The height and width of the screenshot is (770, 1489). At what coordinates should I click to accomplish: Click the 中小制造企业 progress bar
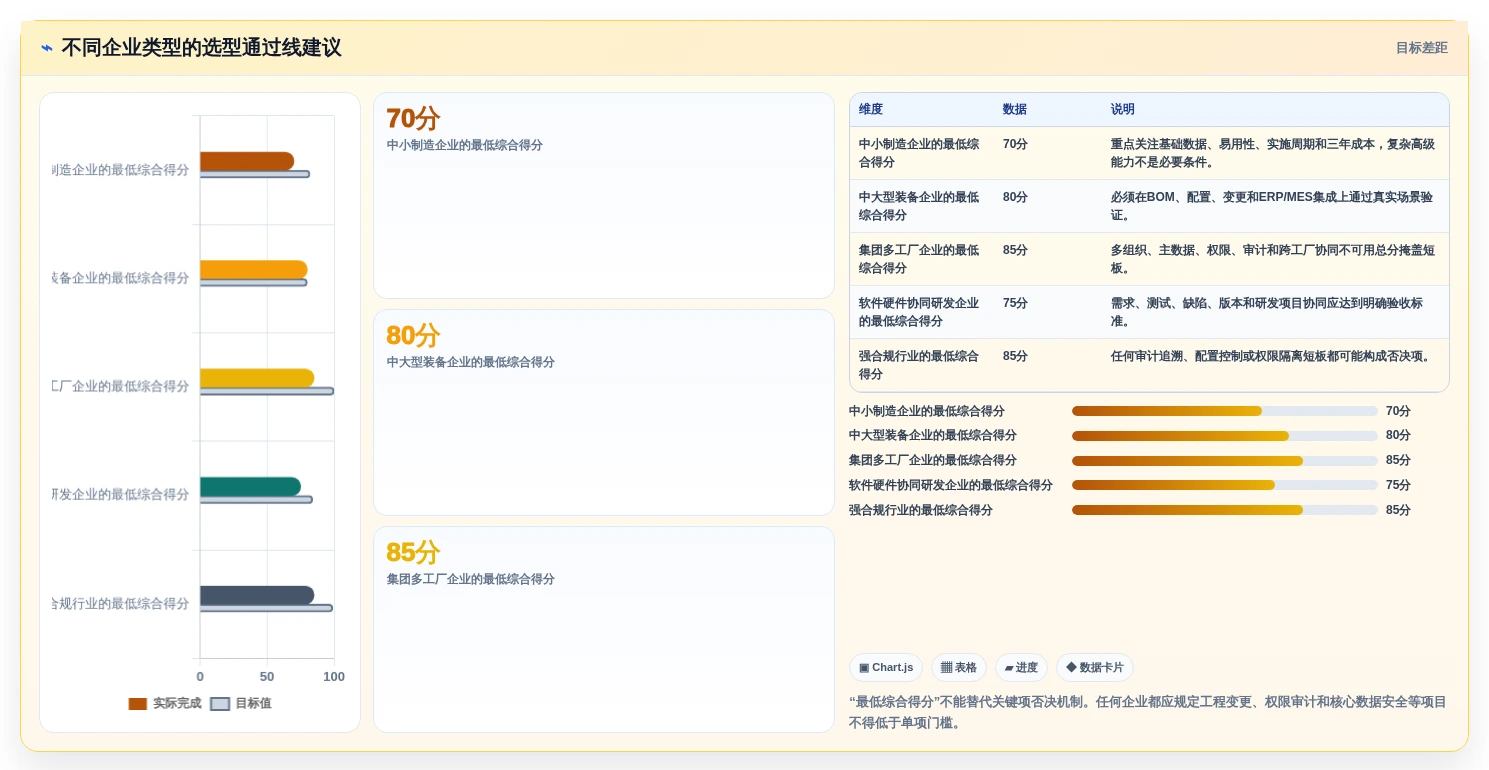point(1225,411)
